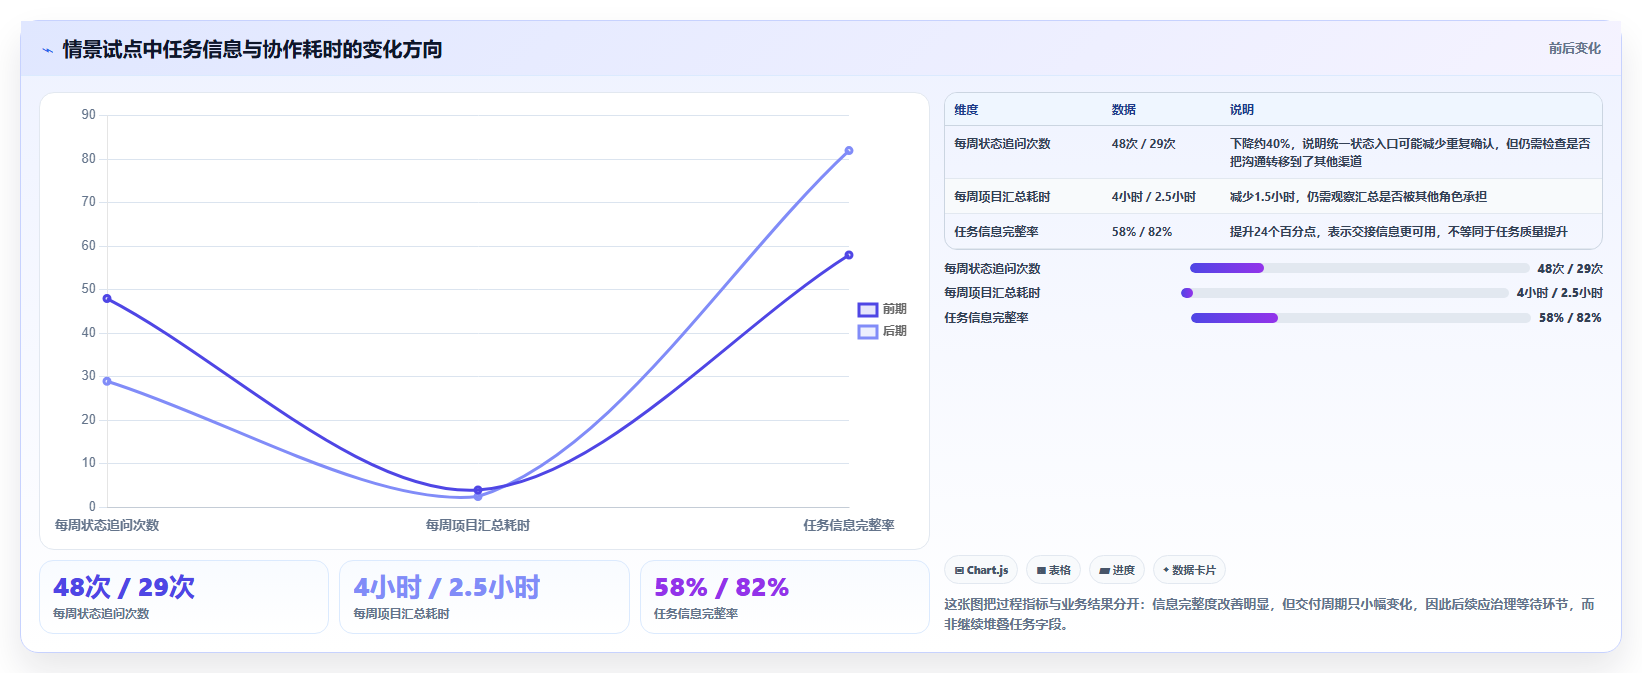Click the description starting 减少1.5小时

coord(1358,197)
